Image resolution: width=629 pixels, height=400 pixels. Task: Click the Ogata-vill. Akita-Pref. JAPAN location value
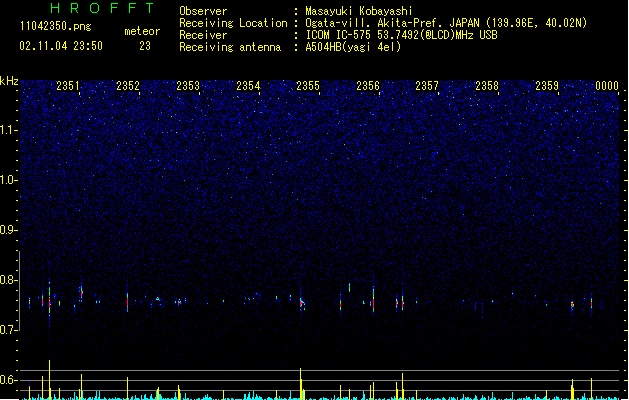coord(446,23)
